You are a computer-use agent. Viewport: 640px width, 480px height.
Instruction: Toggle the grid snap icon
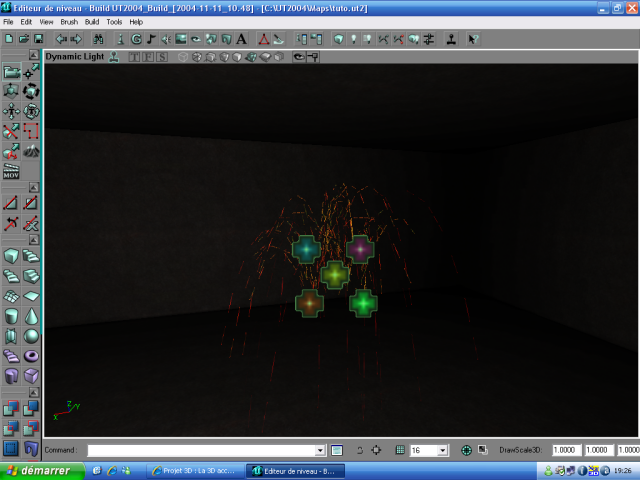pyautogui.click(x=399, y=451)
